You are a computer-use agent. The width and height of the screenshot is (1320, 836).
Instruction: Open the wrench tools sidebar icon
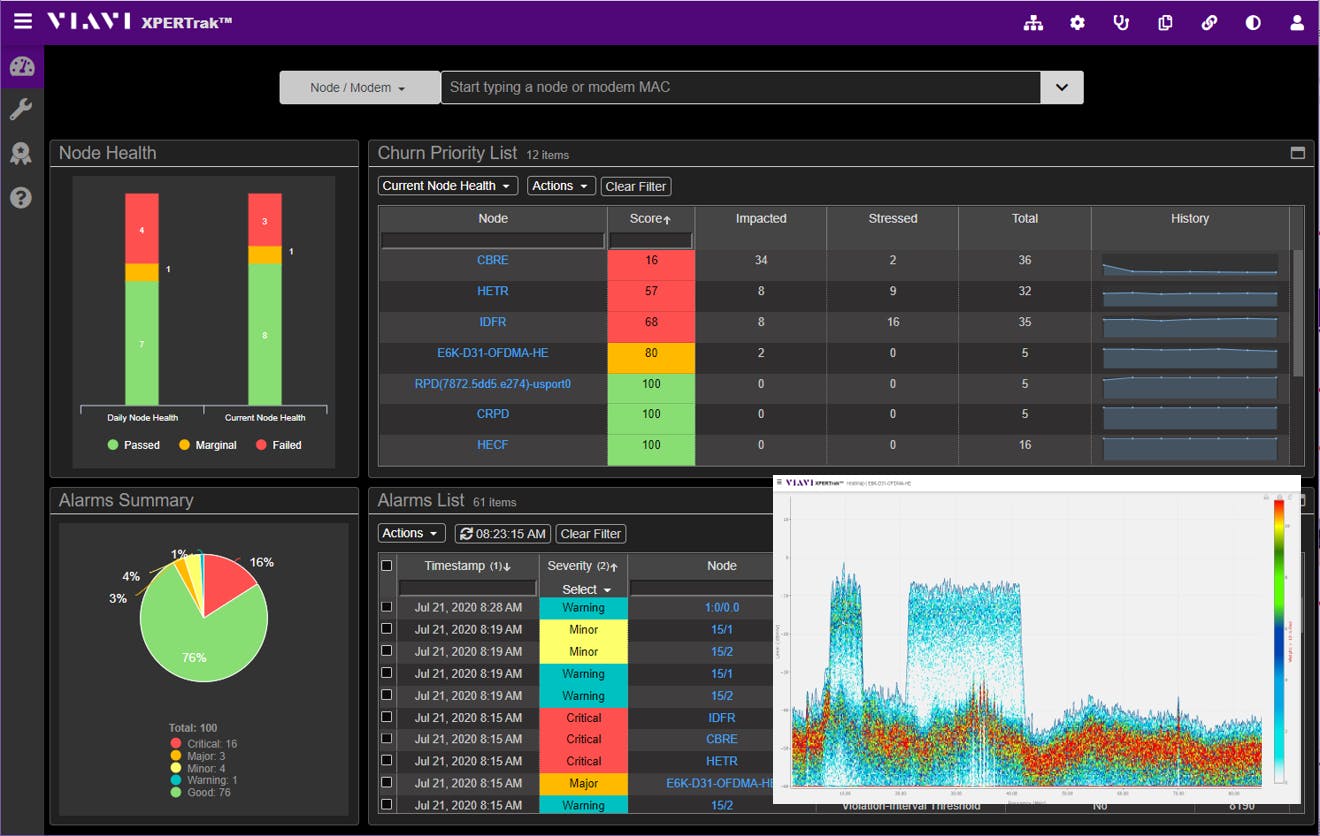(21, 109)
